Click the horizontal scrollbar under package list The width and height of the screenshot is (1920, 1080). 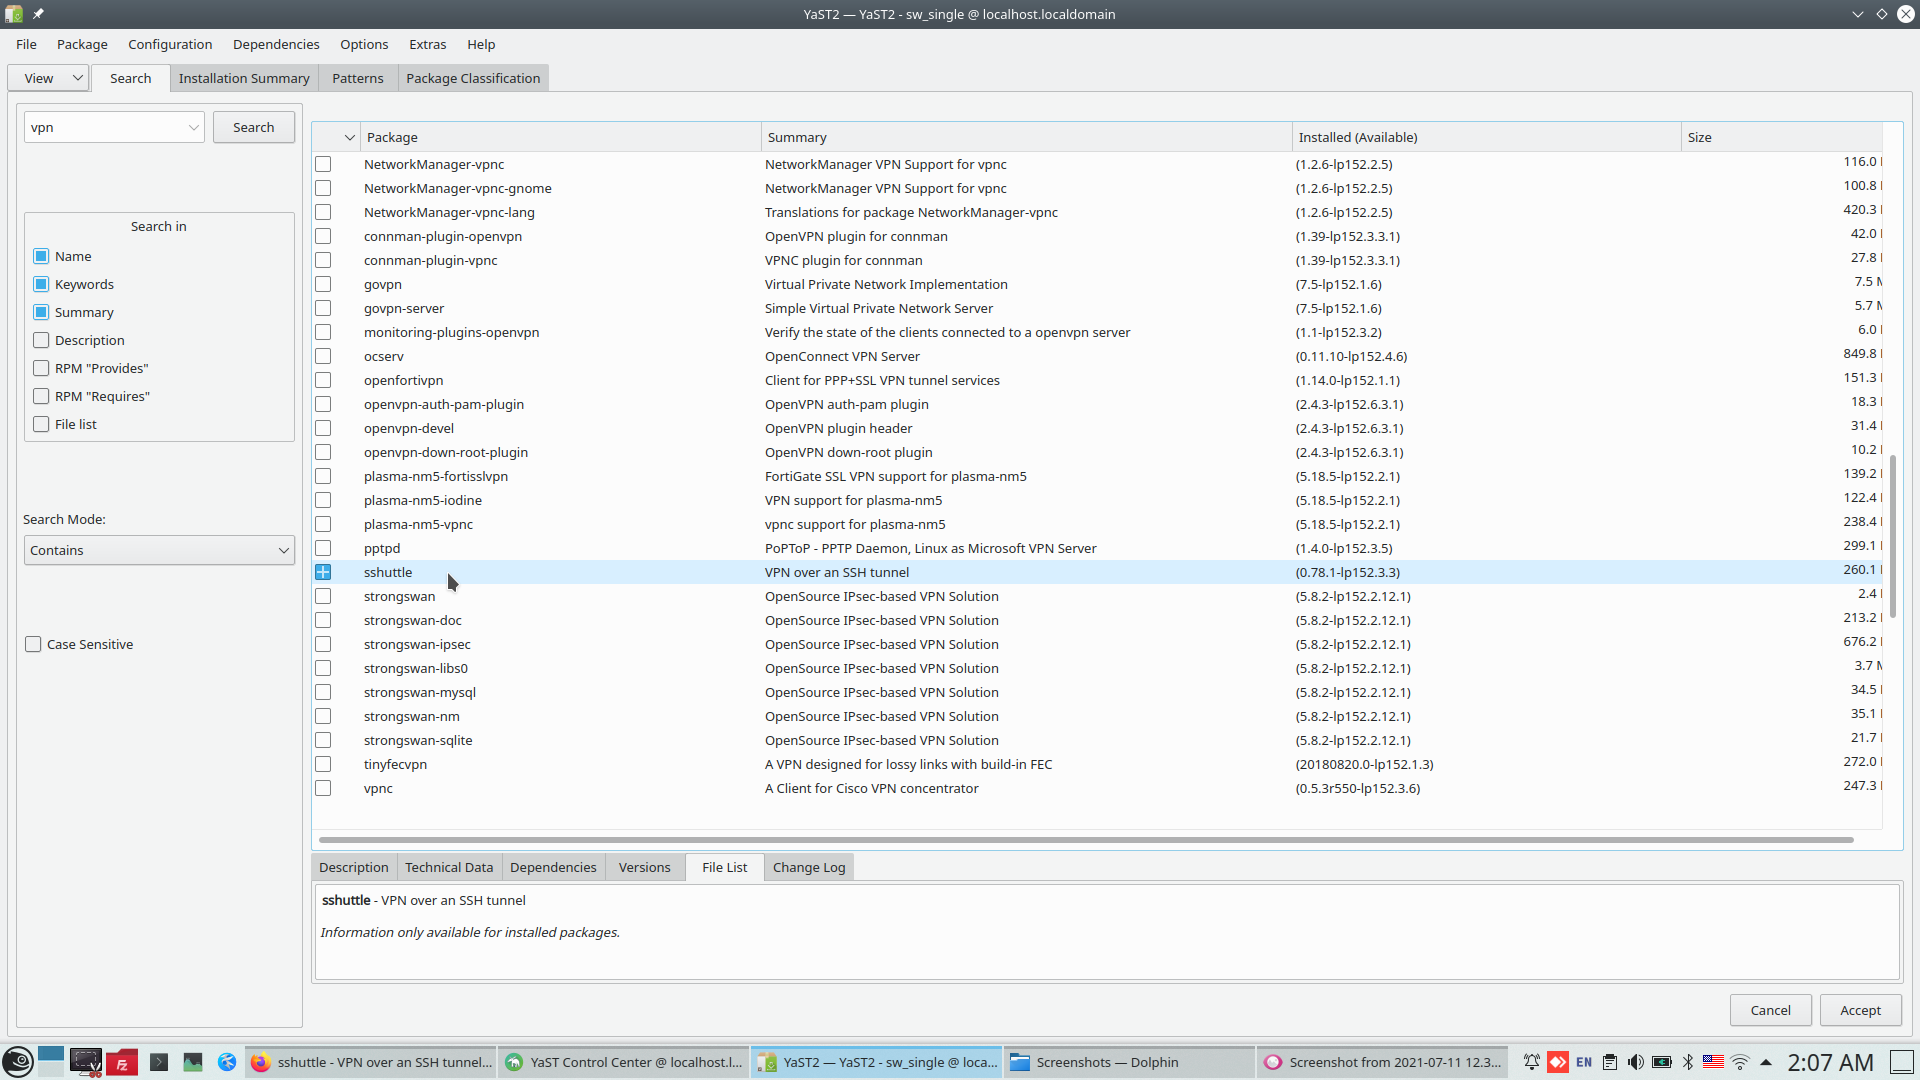point(1085,840)
